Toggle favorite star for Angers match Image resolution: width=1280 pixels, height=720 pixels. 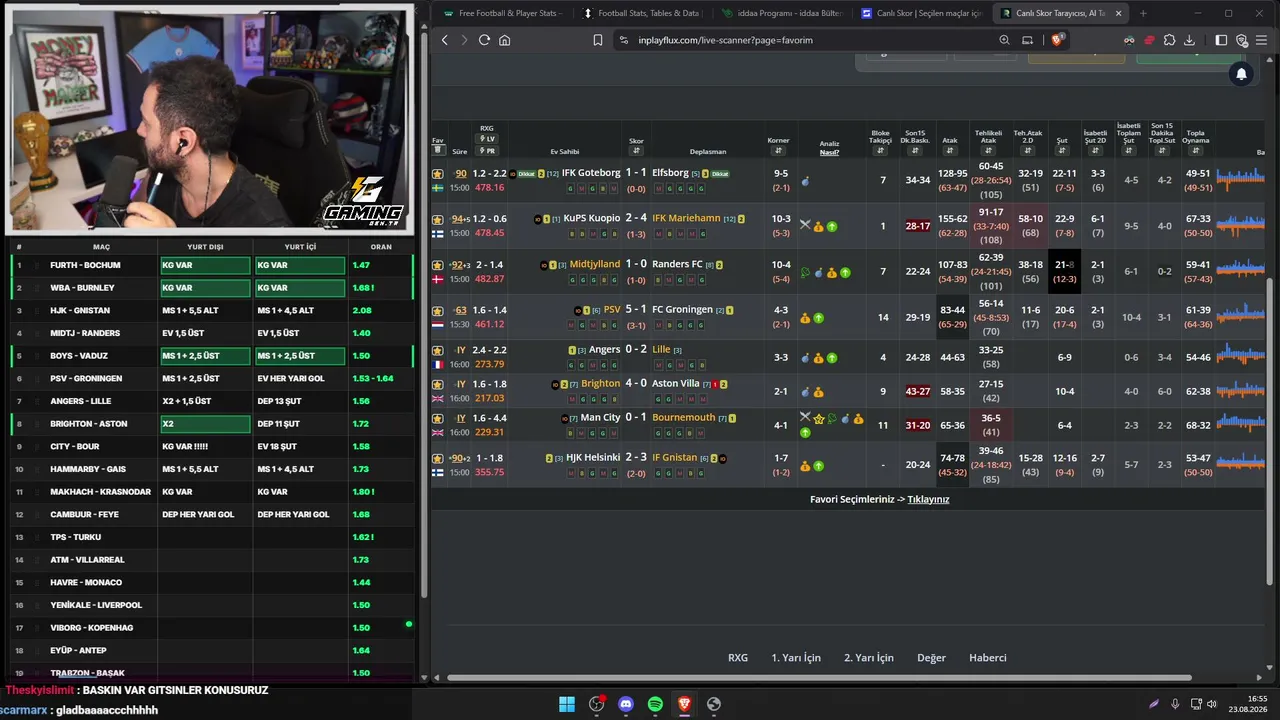pos(437,351)
